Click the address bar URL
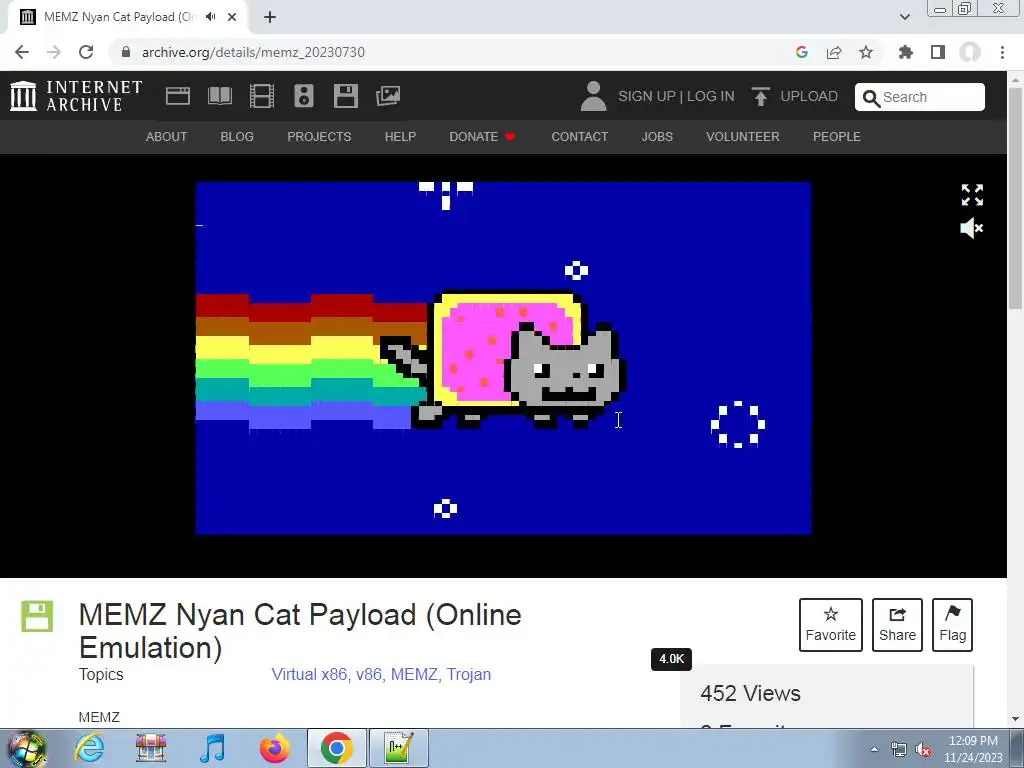Image resolution: width=1024 pixels, height=768 pixels. [x=253, y=52]
